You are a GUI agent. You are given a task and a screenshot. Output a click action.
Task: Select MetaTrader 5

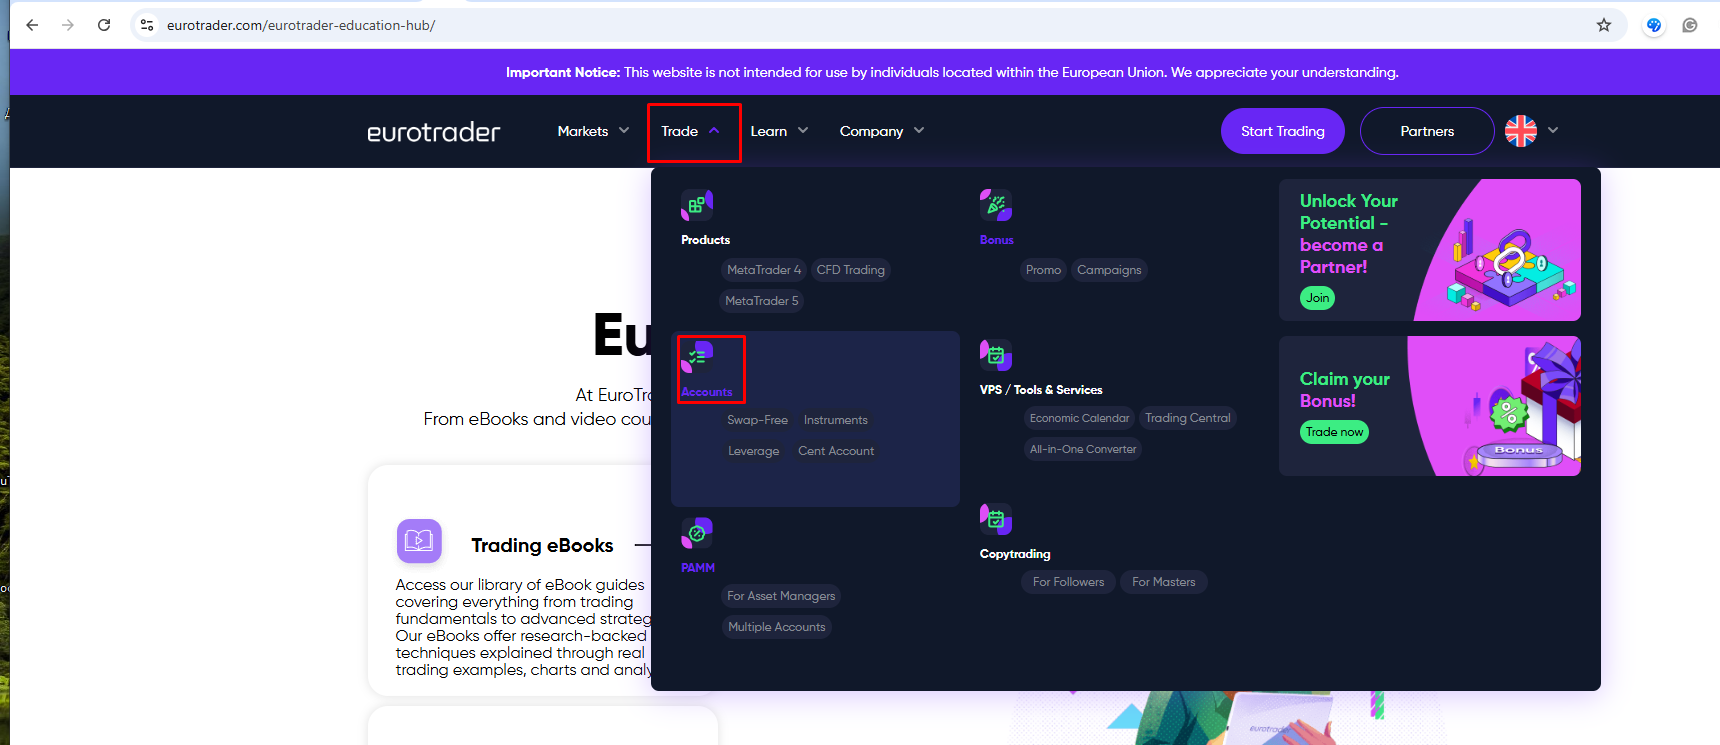(762, 301)
